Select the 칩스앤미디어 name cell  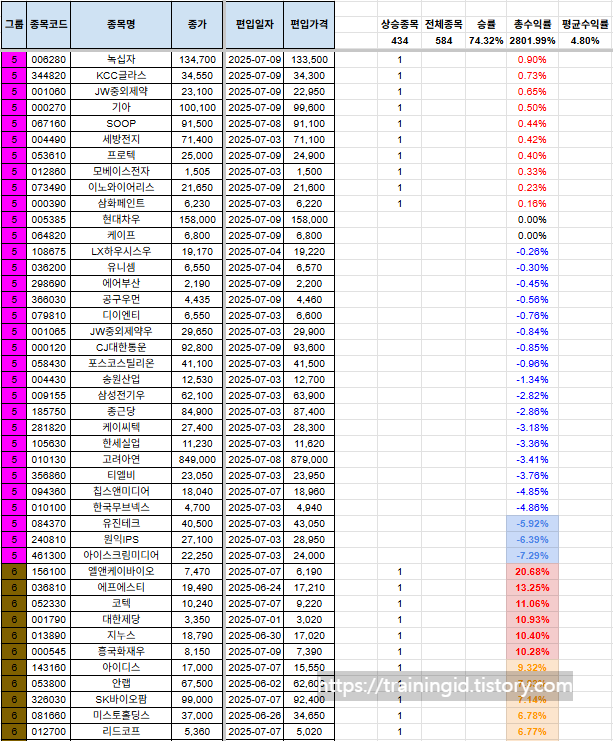coord(121,492)
